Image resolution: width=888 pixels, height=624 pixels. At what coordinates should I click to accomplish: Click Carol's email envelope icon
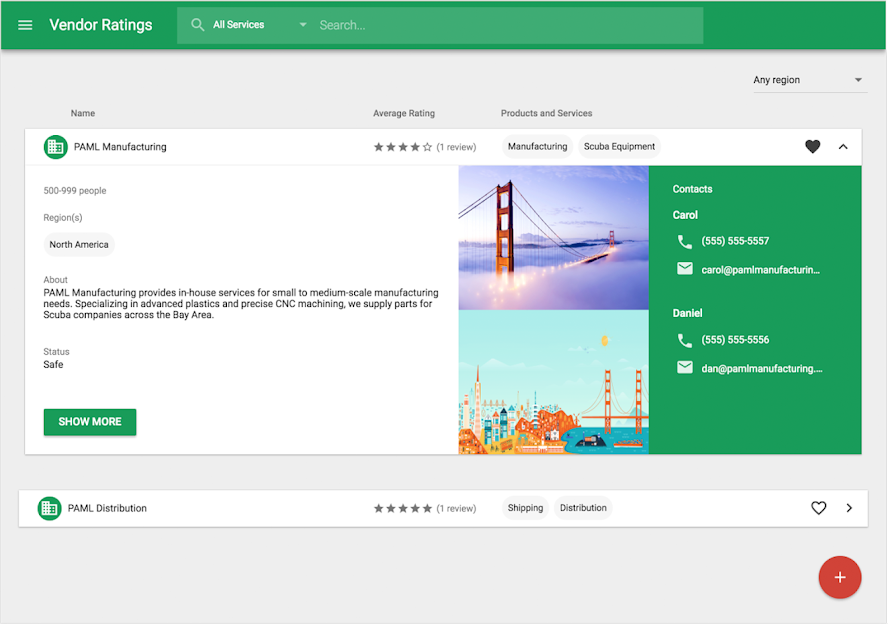point(685,268)
